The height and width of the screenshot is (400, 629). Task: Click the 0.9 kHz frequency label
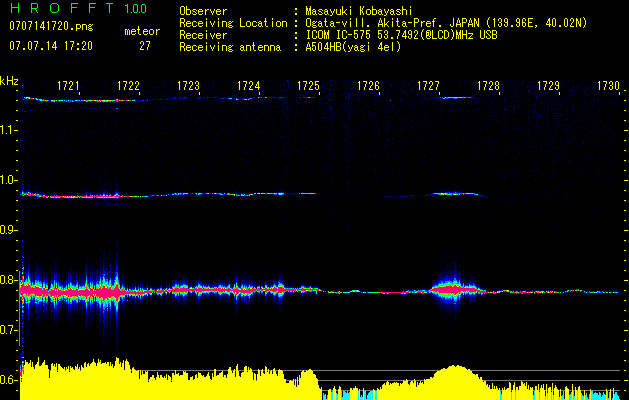click(9, 230)
